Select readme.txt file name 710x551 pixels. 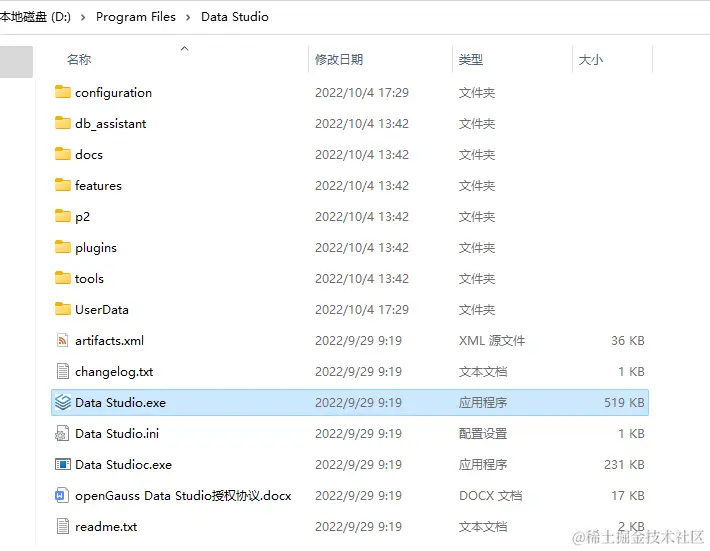tap(106, 527)
